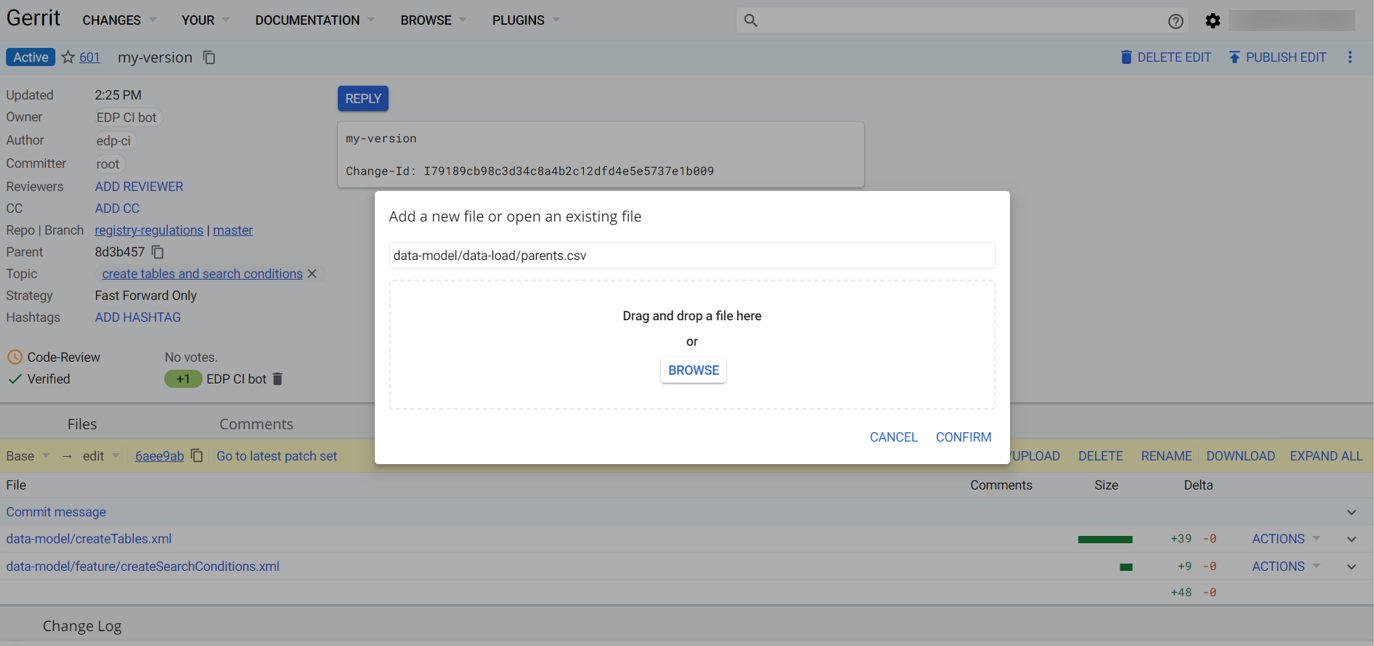Click the Reply button
The image size is (1374, 646).
click(x=363, y=98)
